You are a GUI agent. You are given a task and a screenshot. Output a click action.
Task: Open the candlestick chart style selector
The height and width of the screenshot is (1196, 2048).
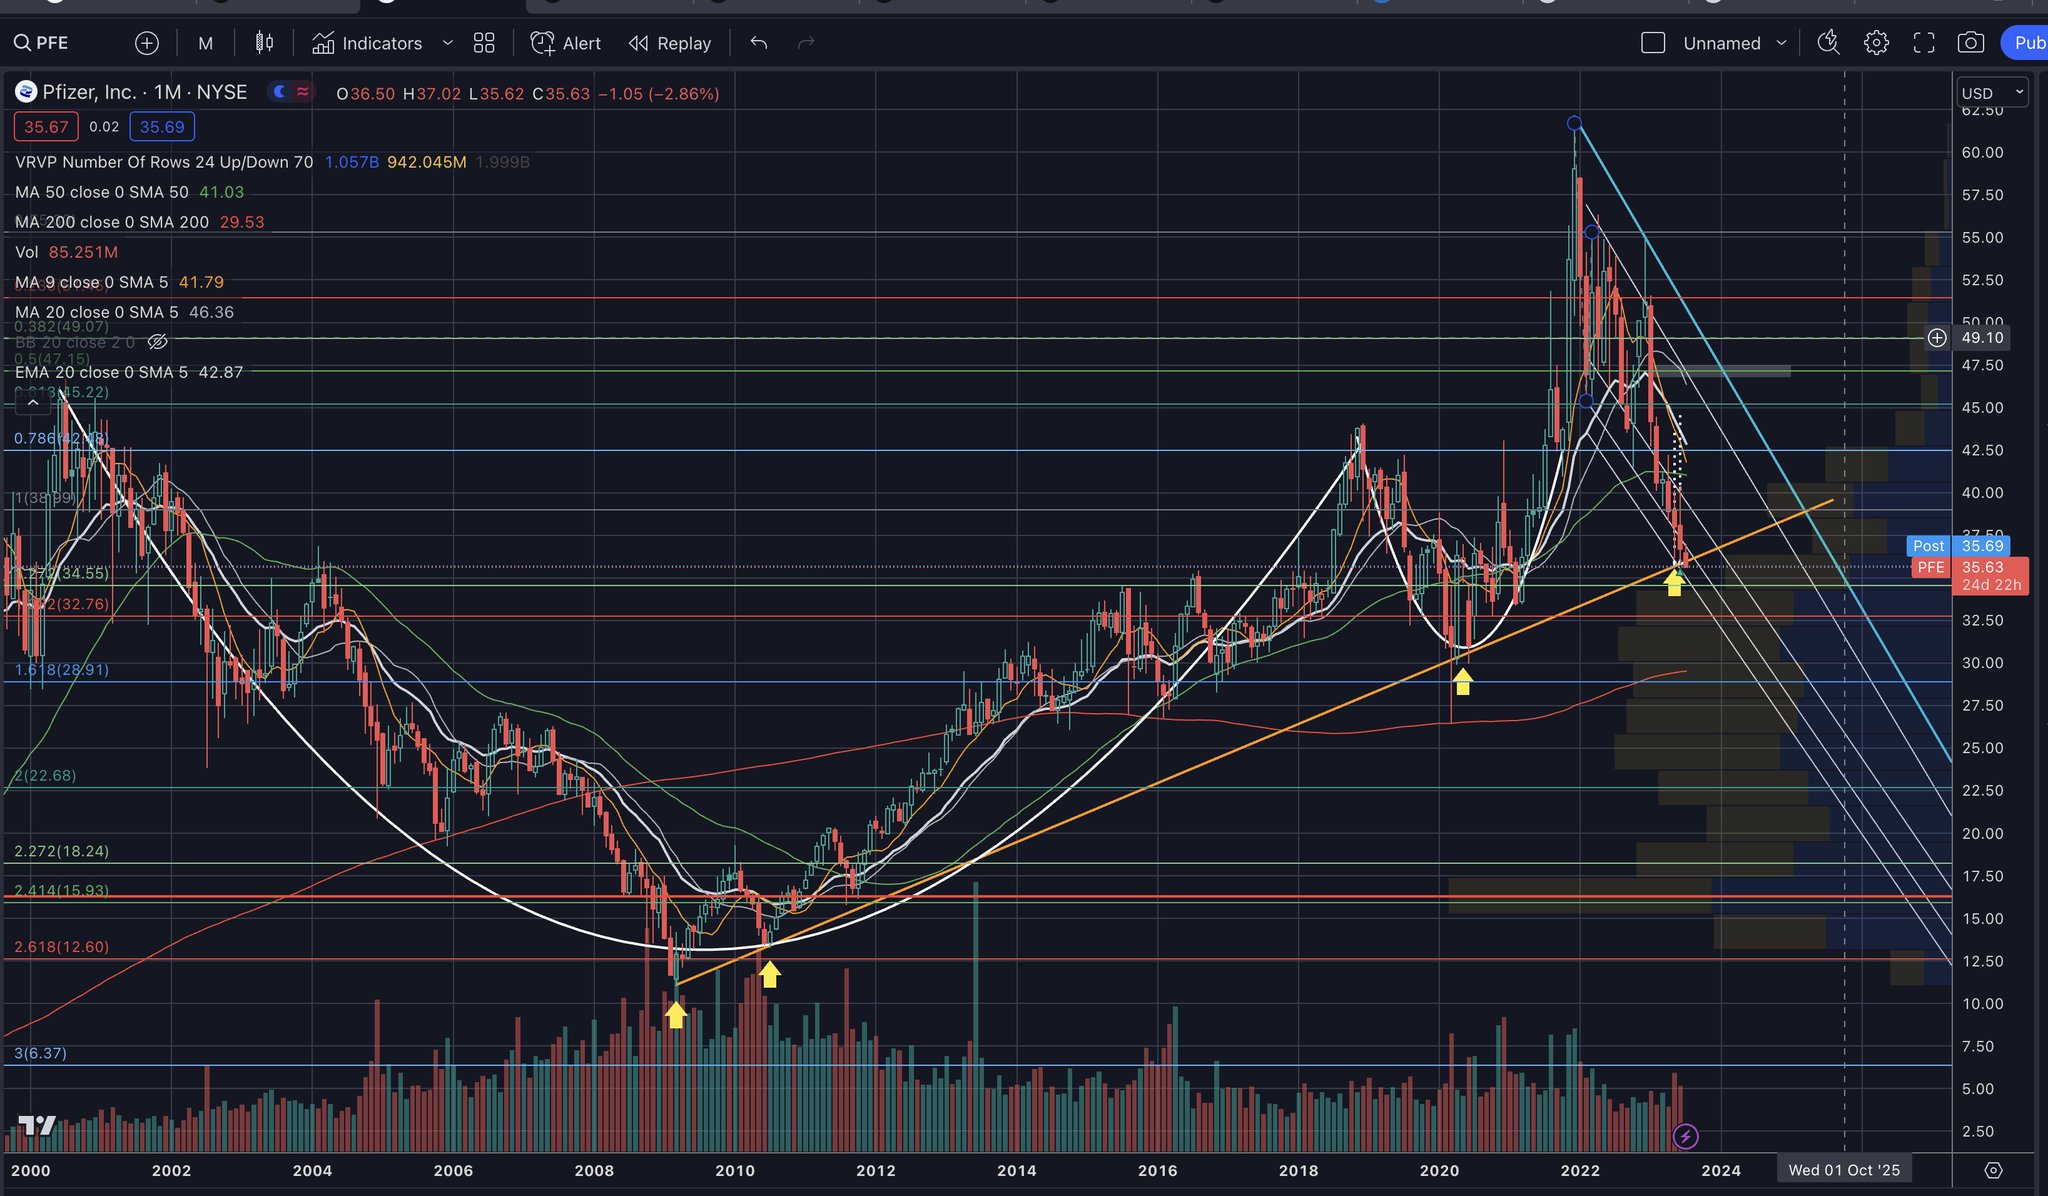[264, 43]
